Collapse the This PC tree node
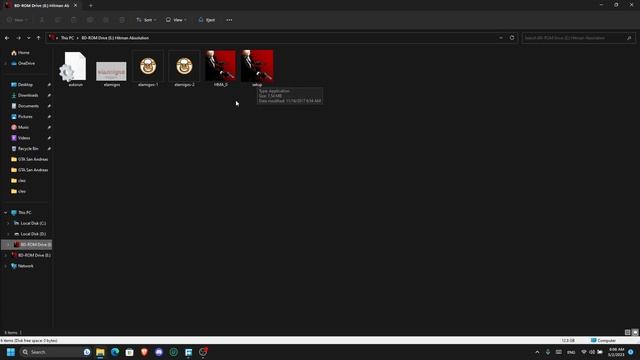This screenshot has width=640, height=360. coord(5,213)
